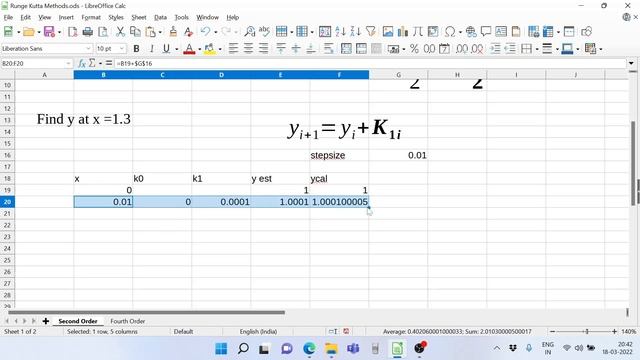Viewport: 640px width, 360px height.
Task: Open the Font Name dropdown Liberation Sans
Action: [x=88, y=49]
